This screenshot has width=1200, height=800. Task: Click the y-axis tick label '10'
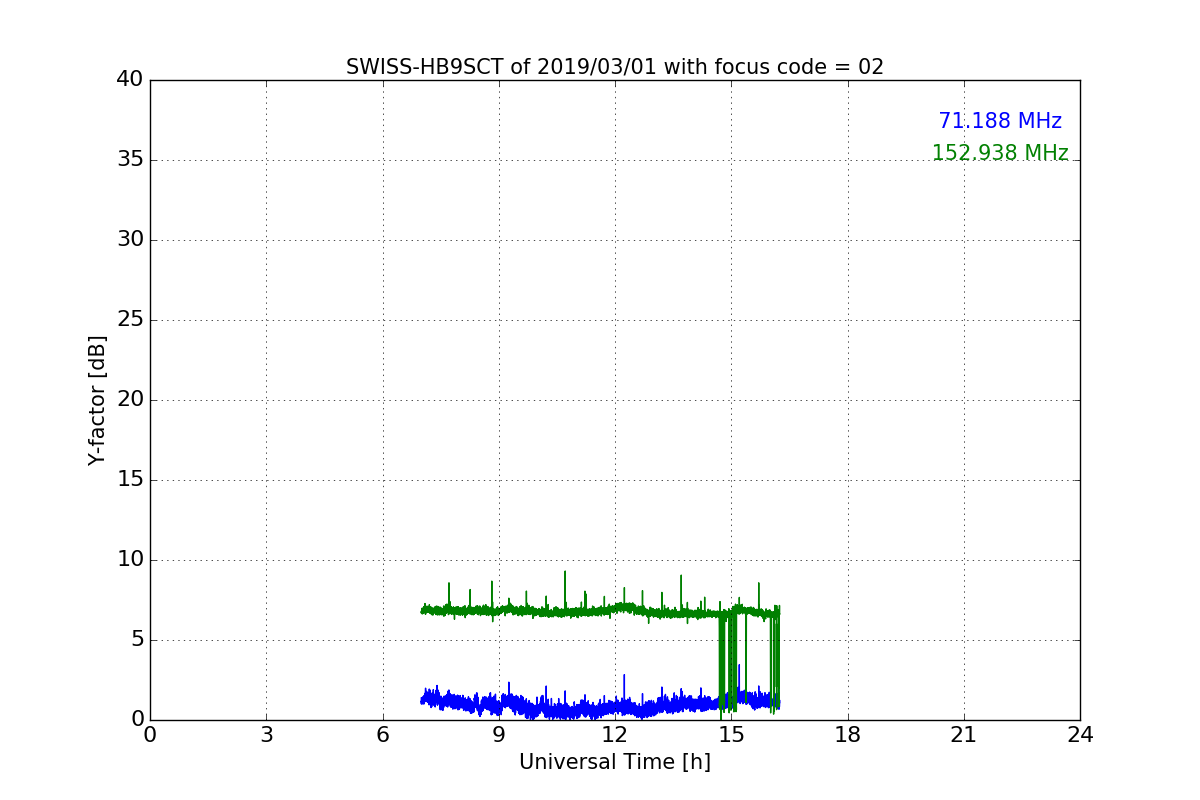click(130, 560)
